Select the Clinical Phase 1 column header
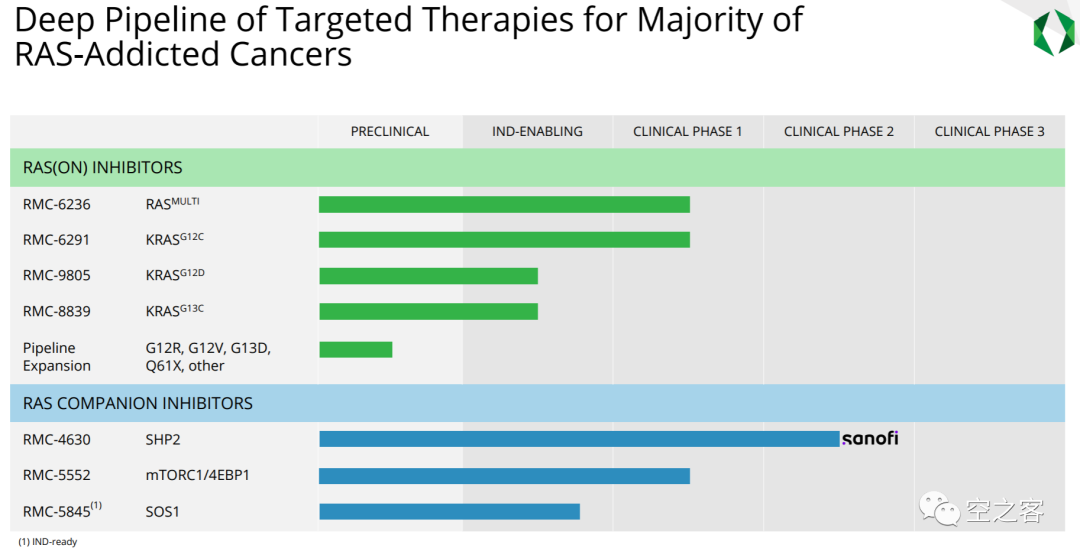 [x=688, y=131]
